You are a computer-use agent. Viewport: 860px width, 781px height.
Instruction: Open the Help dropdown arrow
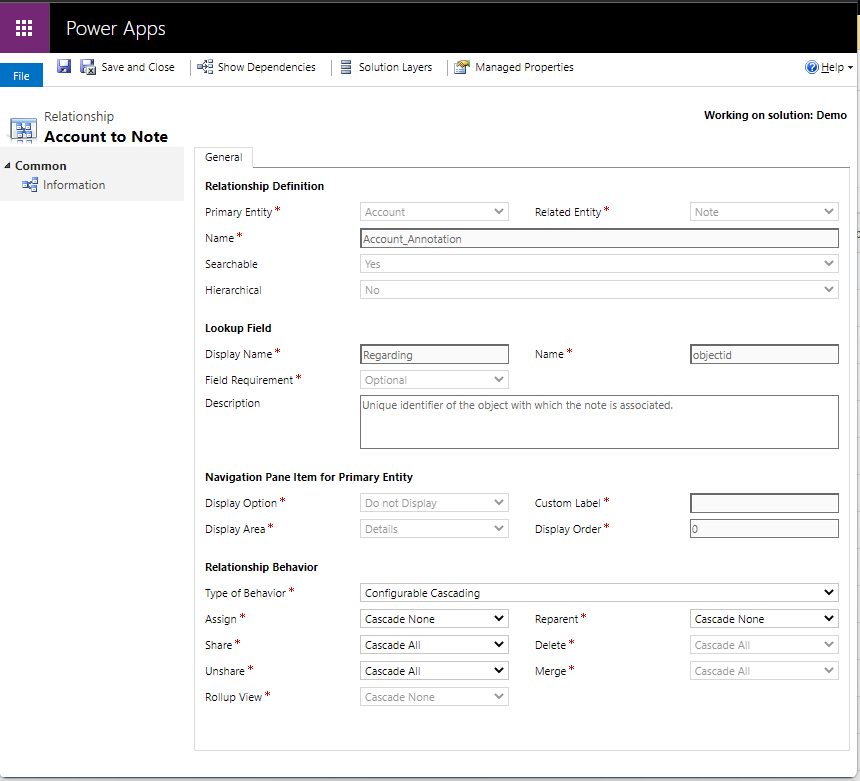point(850,67)
